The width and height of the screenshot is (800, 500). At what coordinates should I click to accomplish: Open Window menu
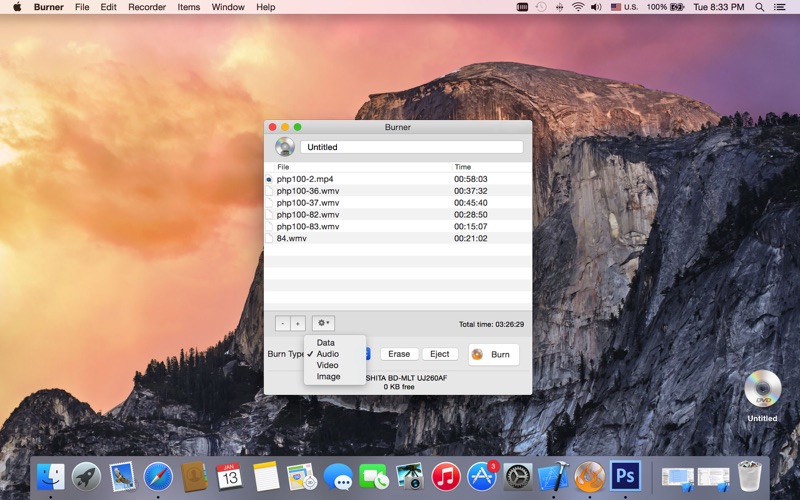[228, 7]
